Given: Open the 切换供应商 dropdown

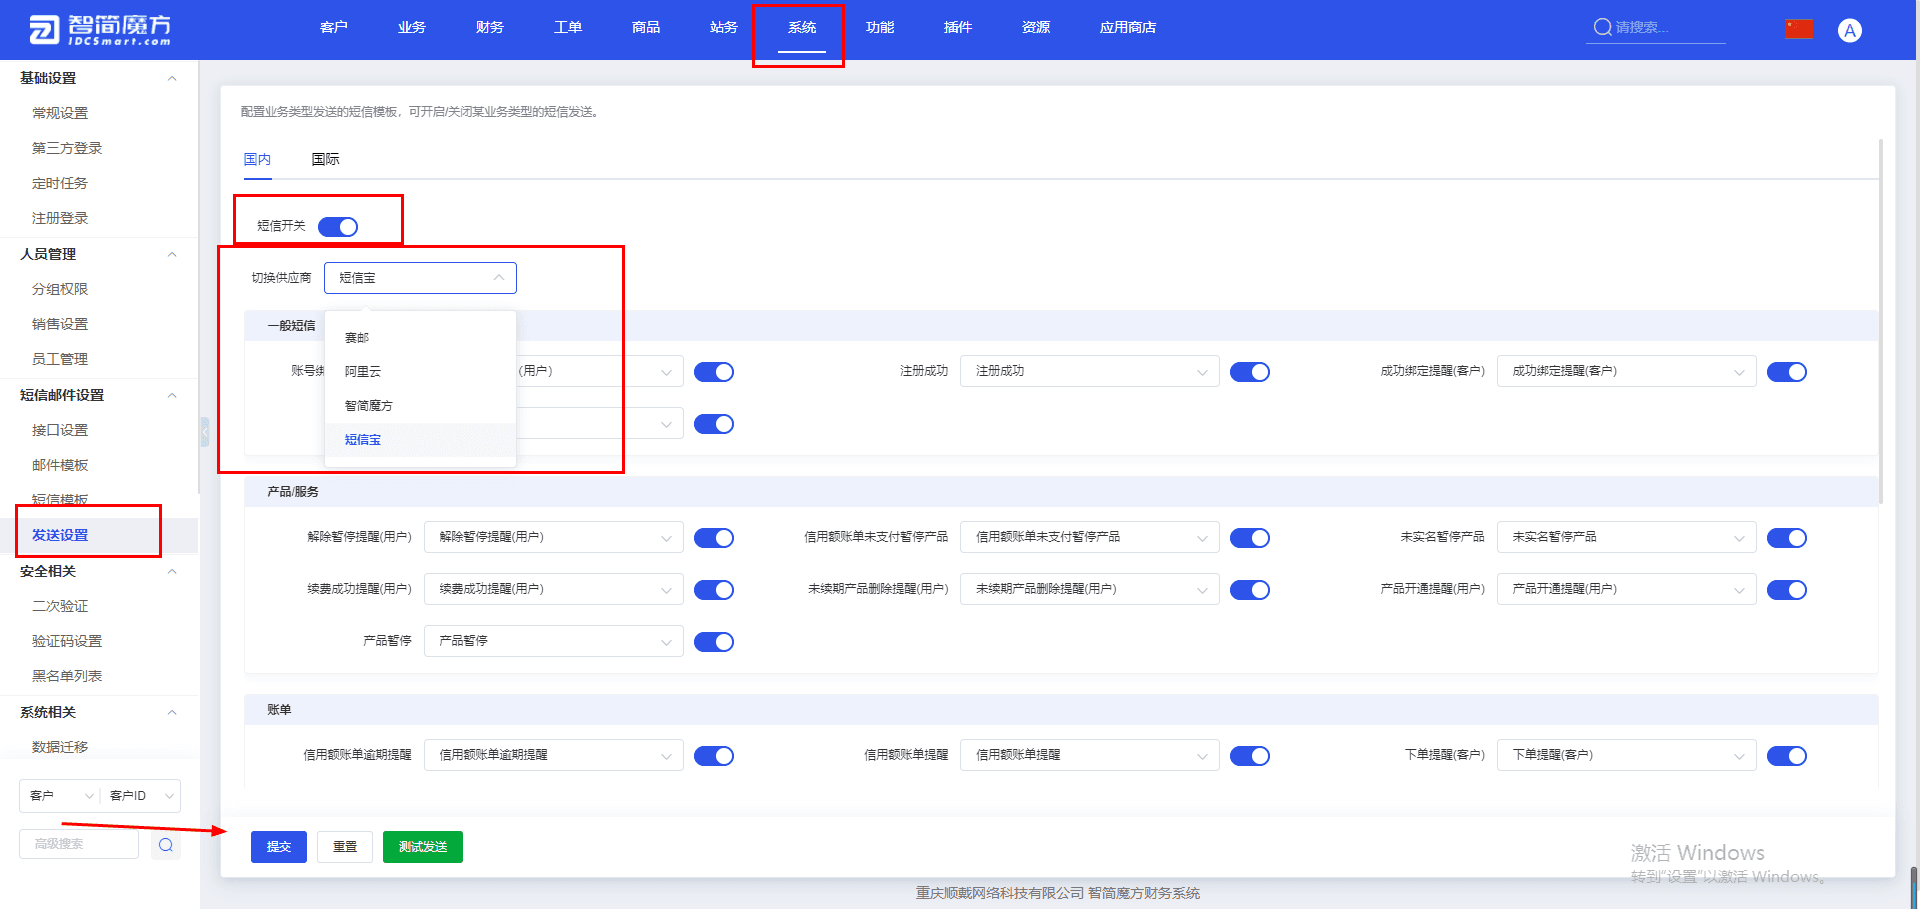Looking at the screenshot, I should click(x=420, y=278).
